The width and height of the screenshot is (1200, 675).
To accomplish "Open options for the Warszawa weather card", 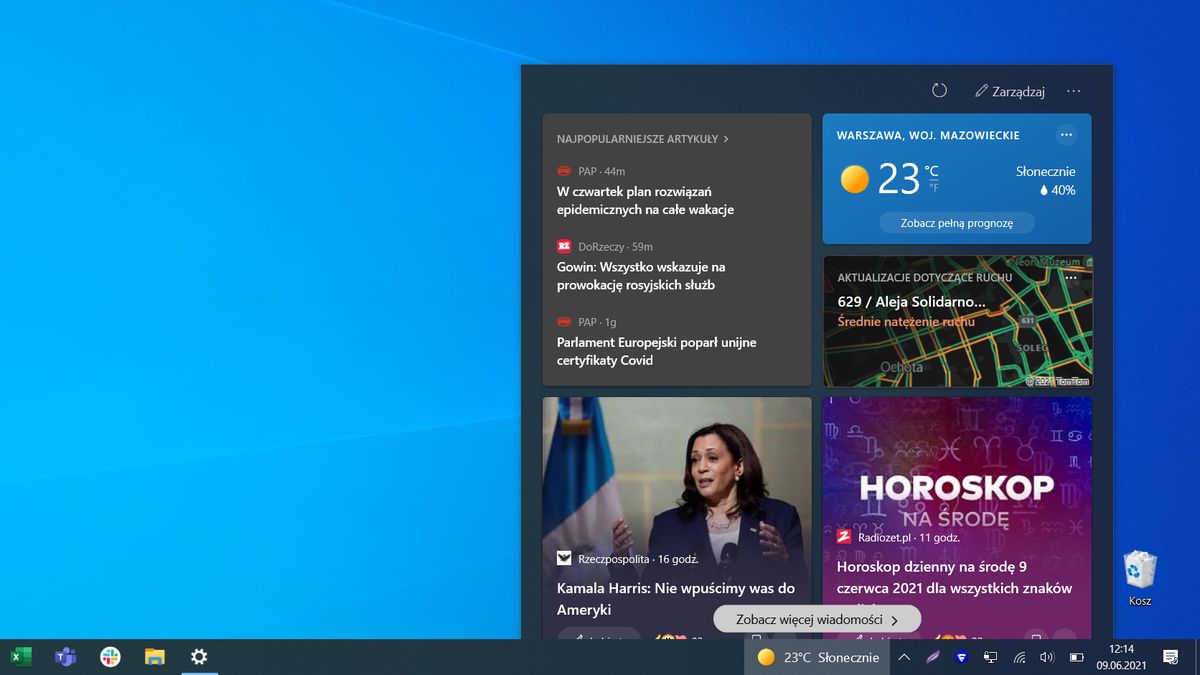I will (x=1066, y=134).
